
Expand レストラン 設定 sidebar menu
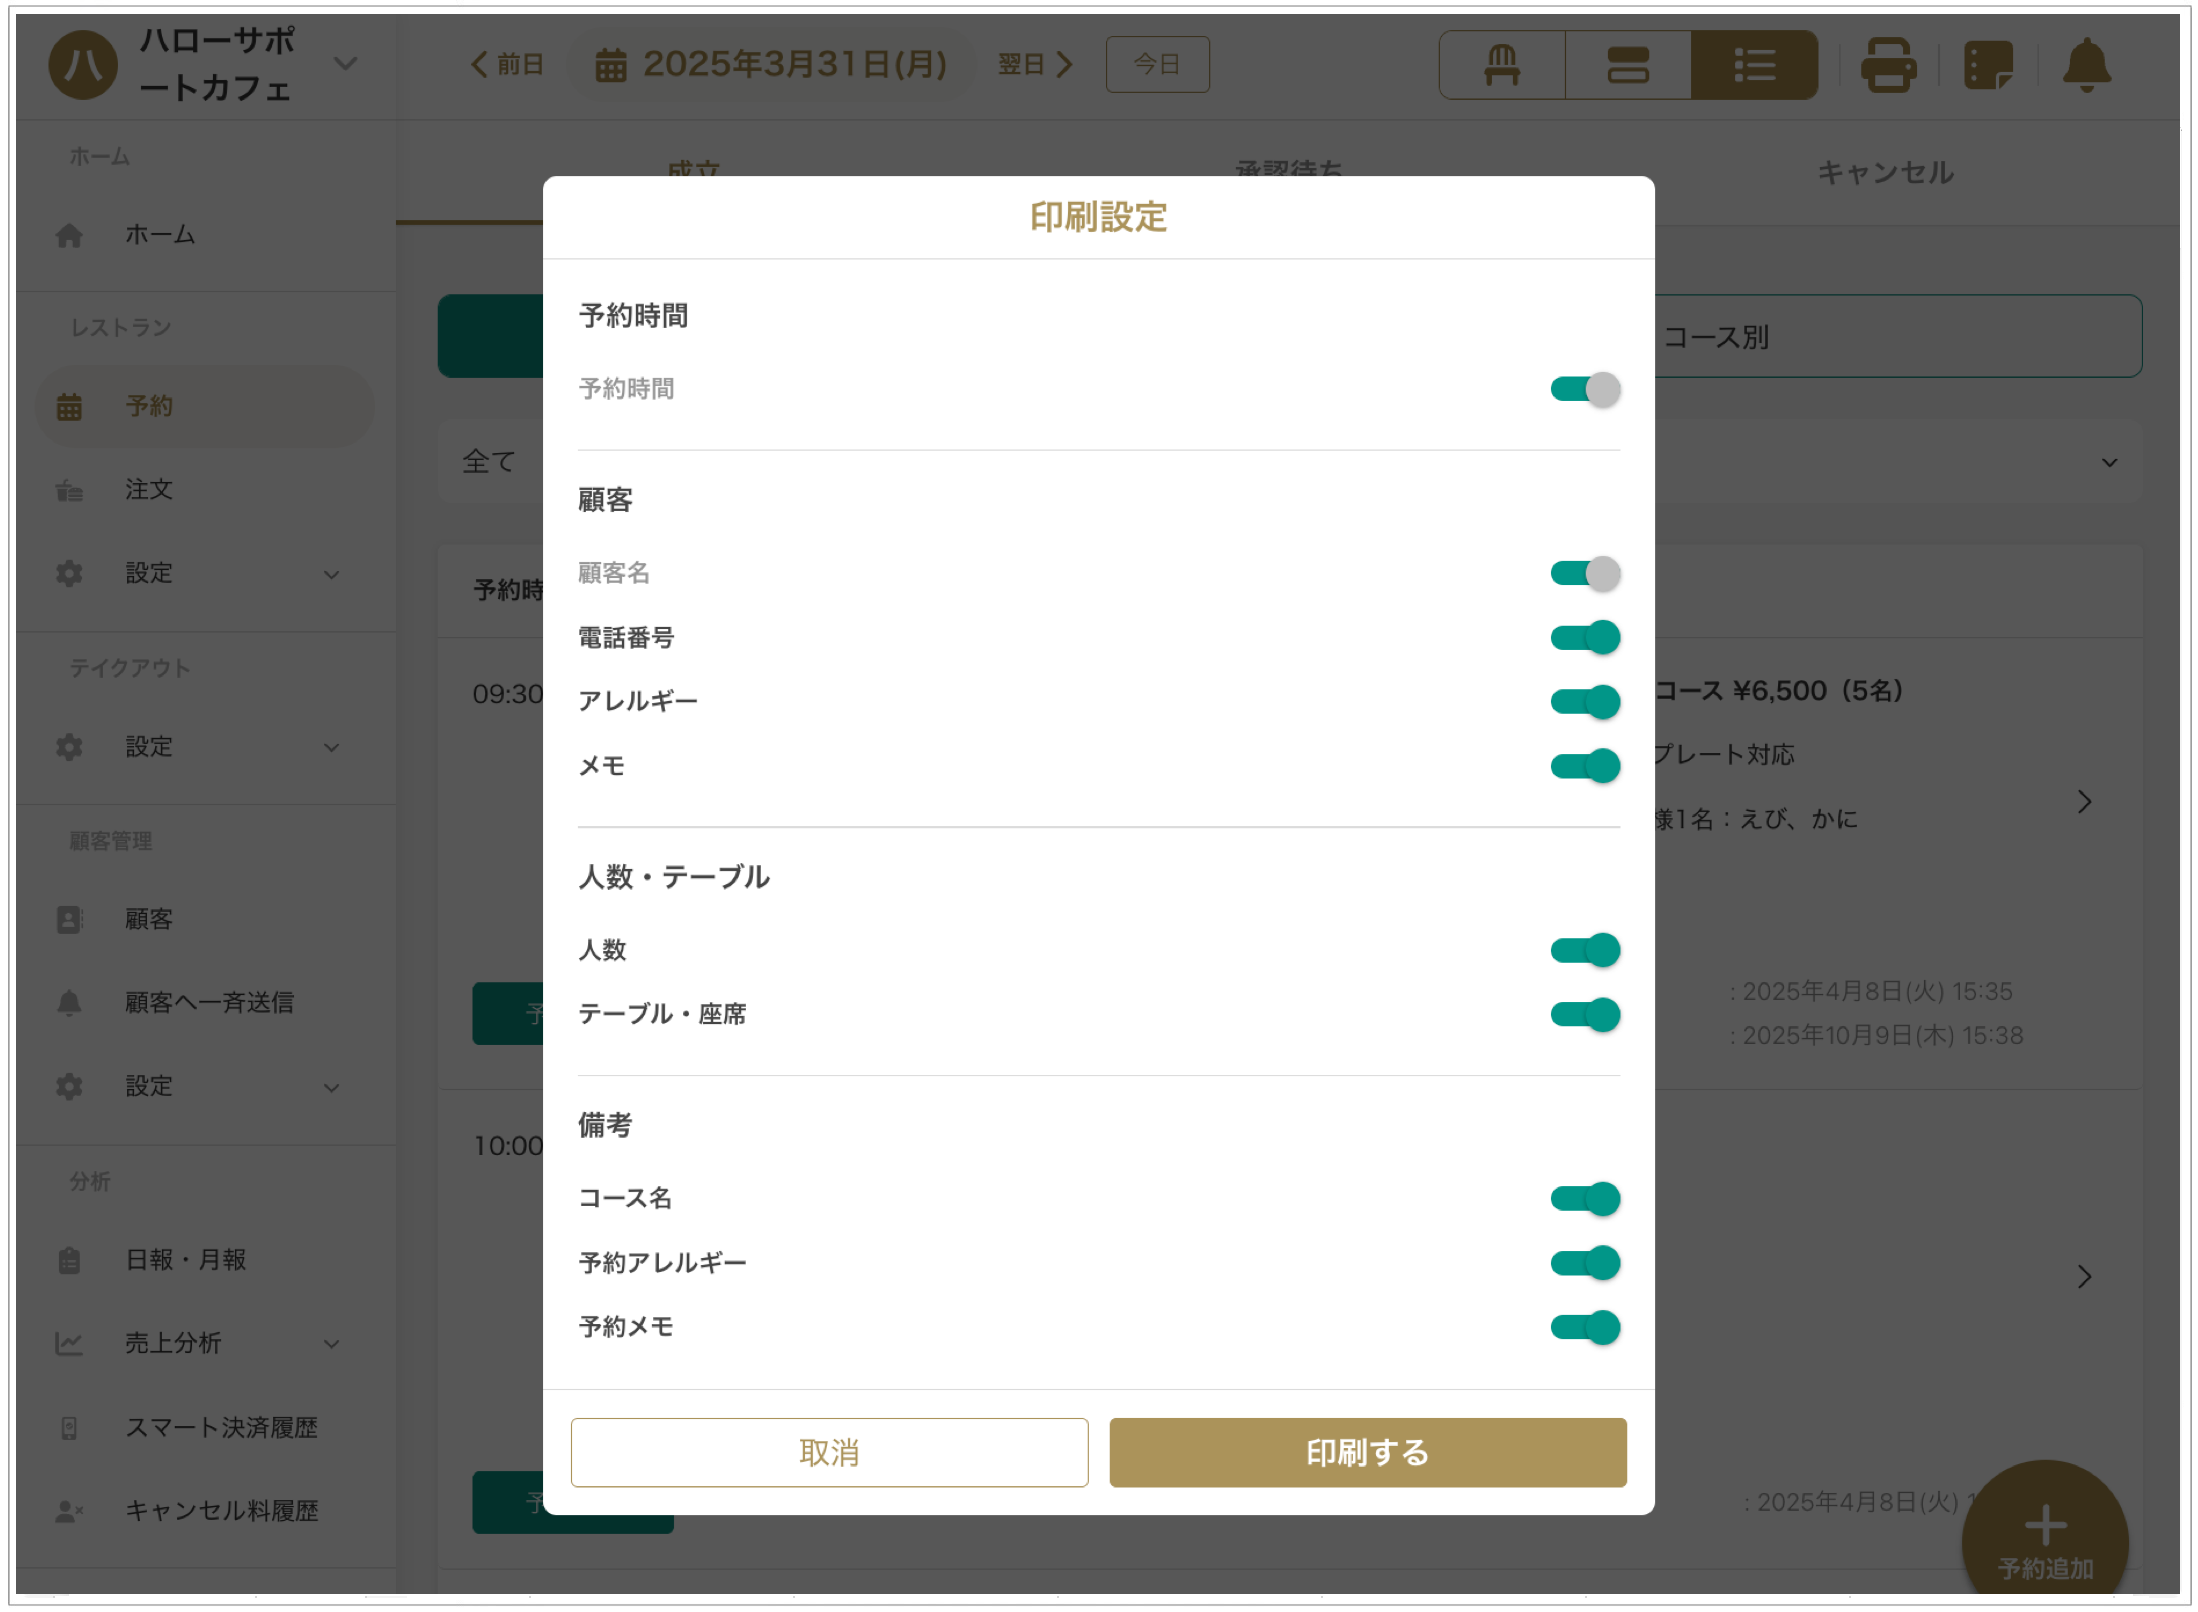point(331,575)
